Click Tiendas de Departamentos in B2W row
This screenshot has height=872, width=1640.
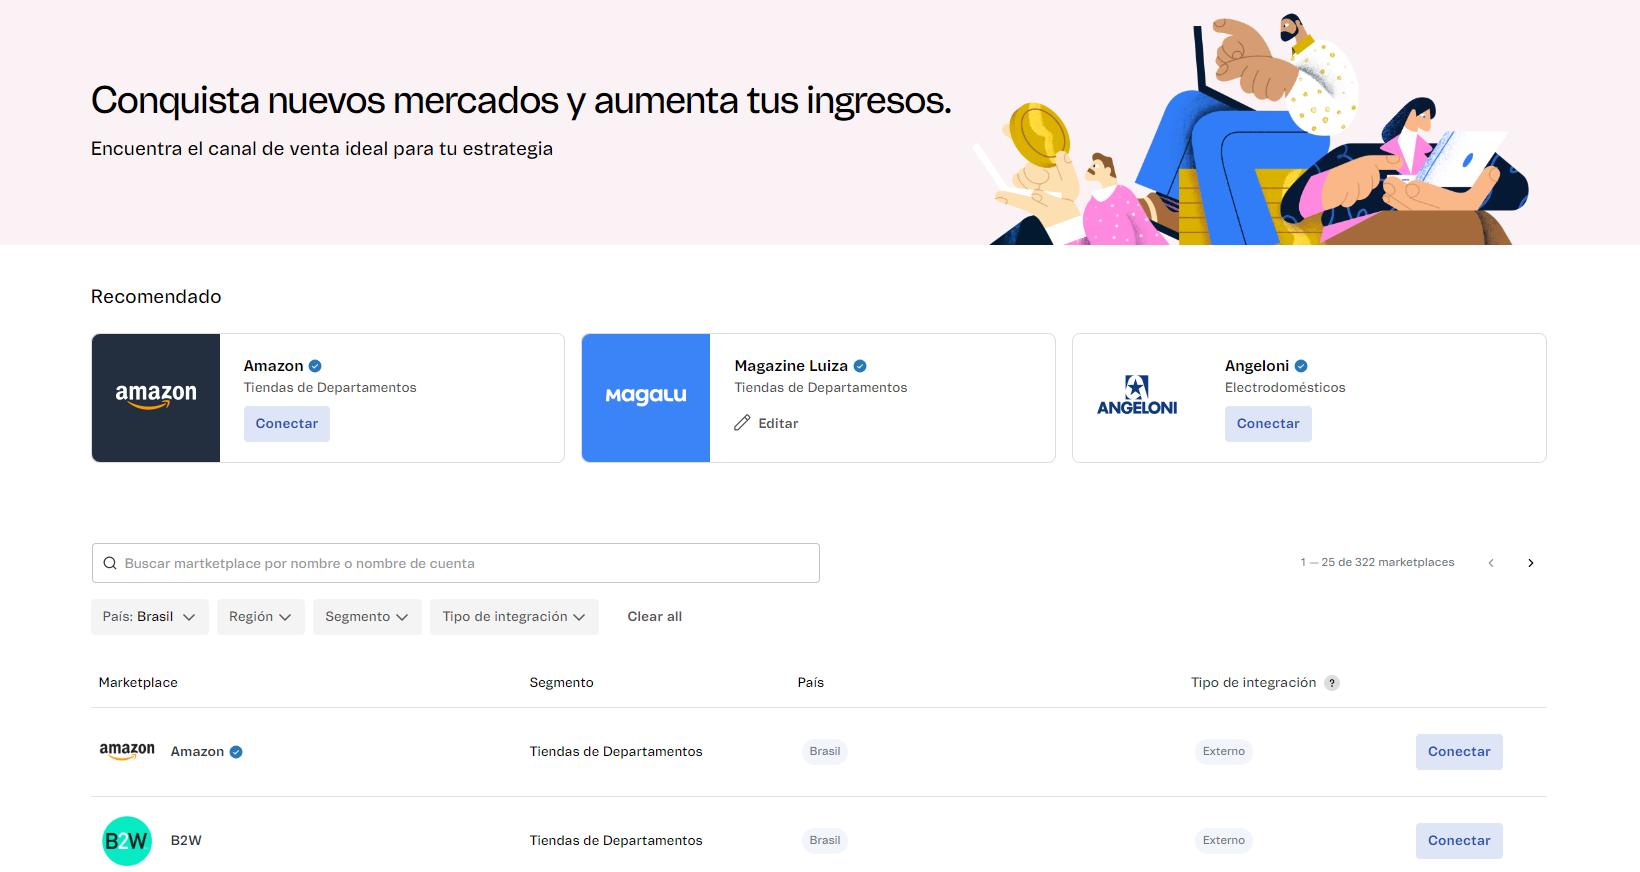(616, 841)
